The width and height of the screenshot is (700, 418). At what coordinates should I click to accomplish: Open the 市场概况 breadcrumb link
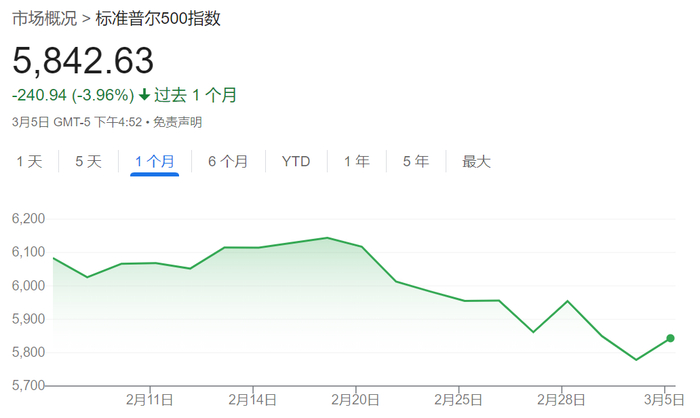pyautogui.click(x=44, y=19)
